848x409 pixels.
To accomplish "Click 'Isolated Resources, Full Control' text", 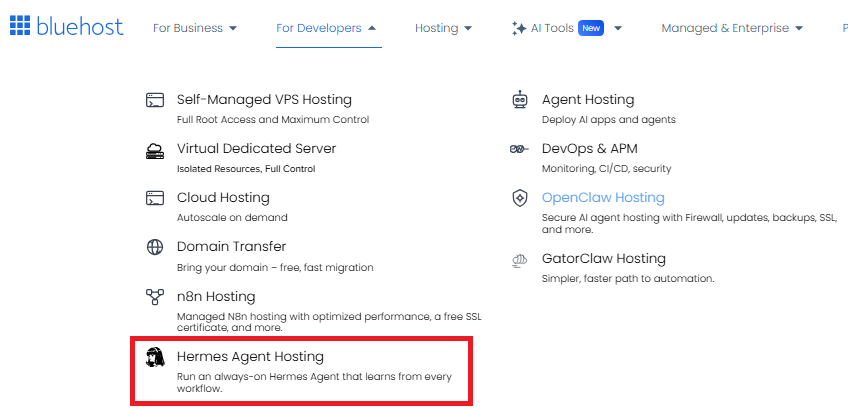I will 246,169.
